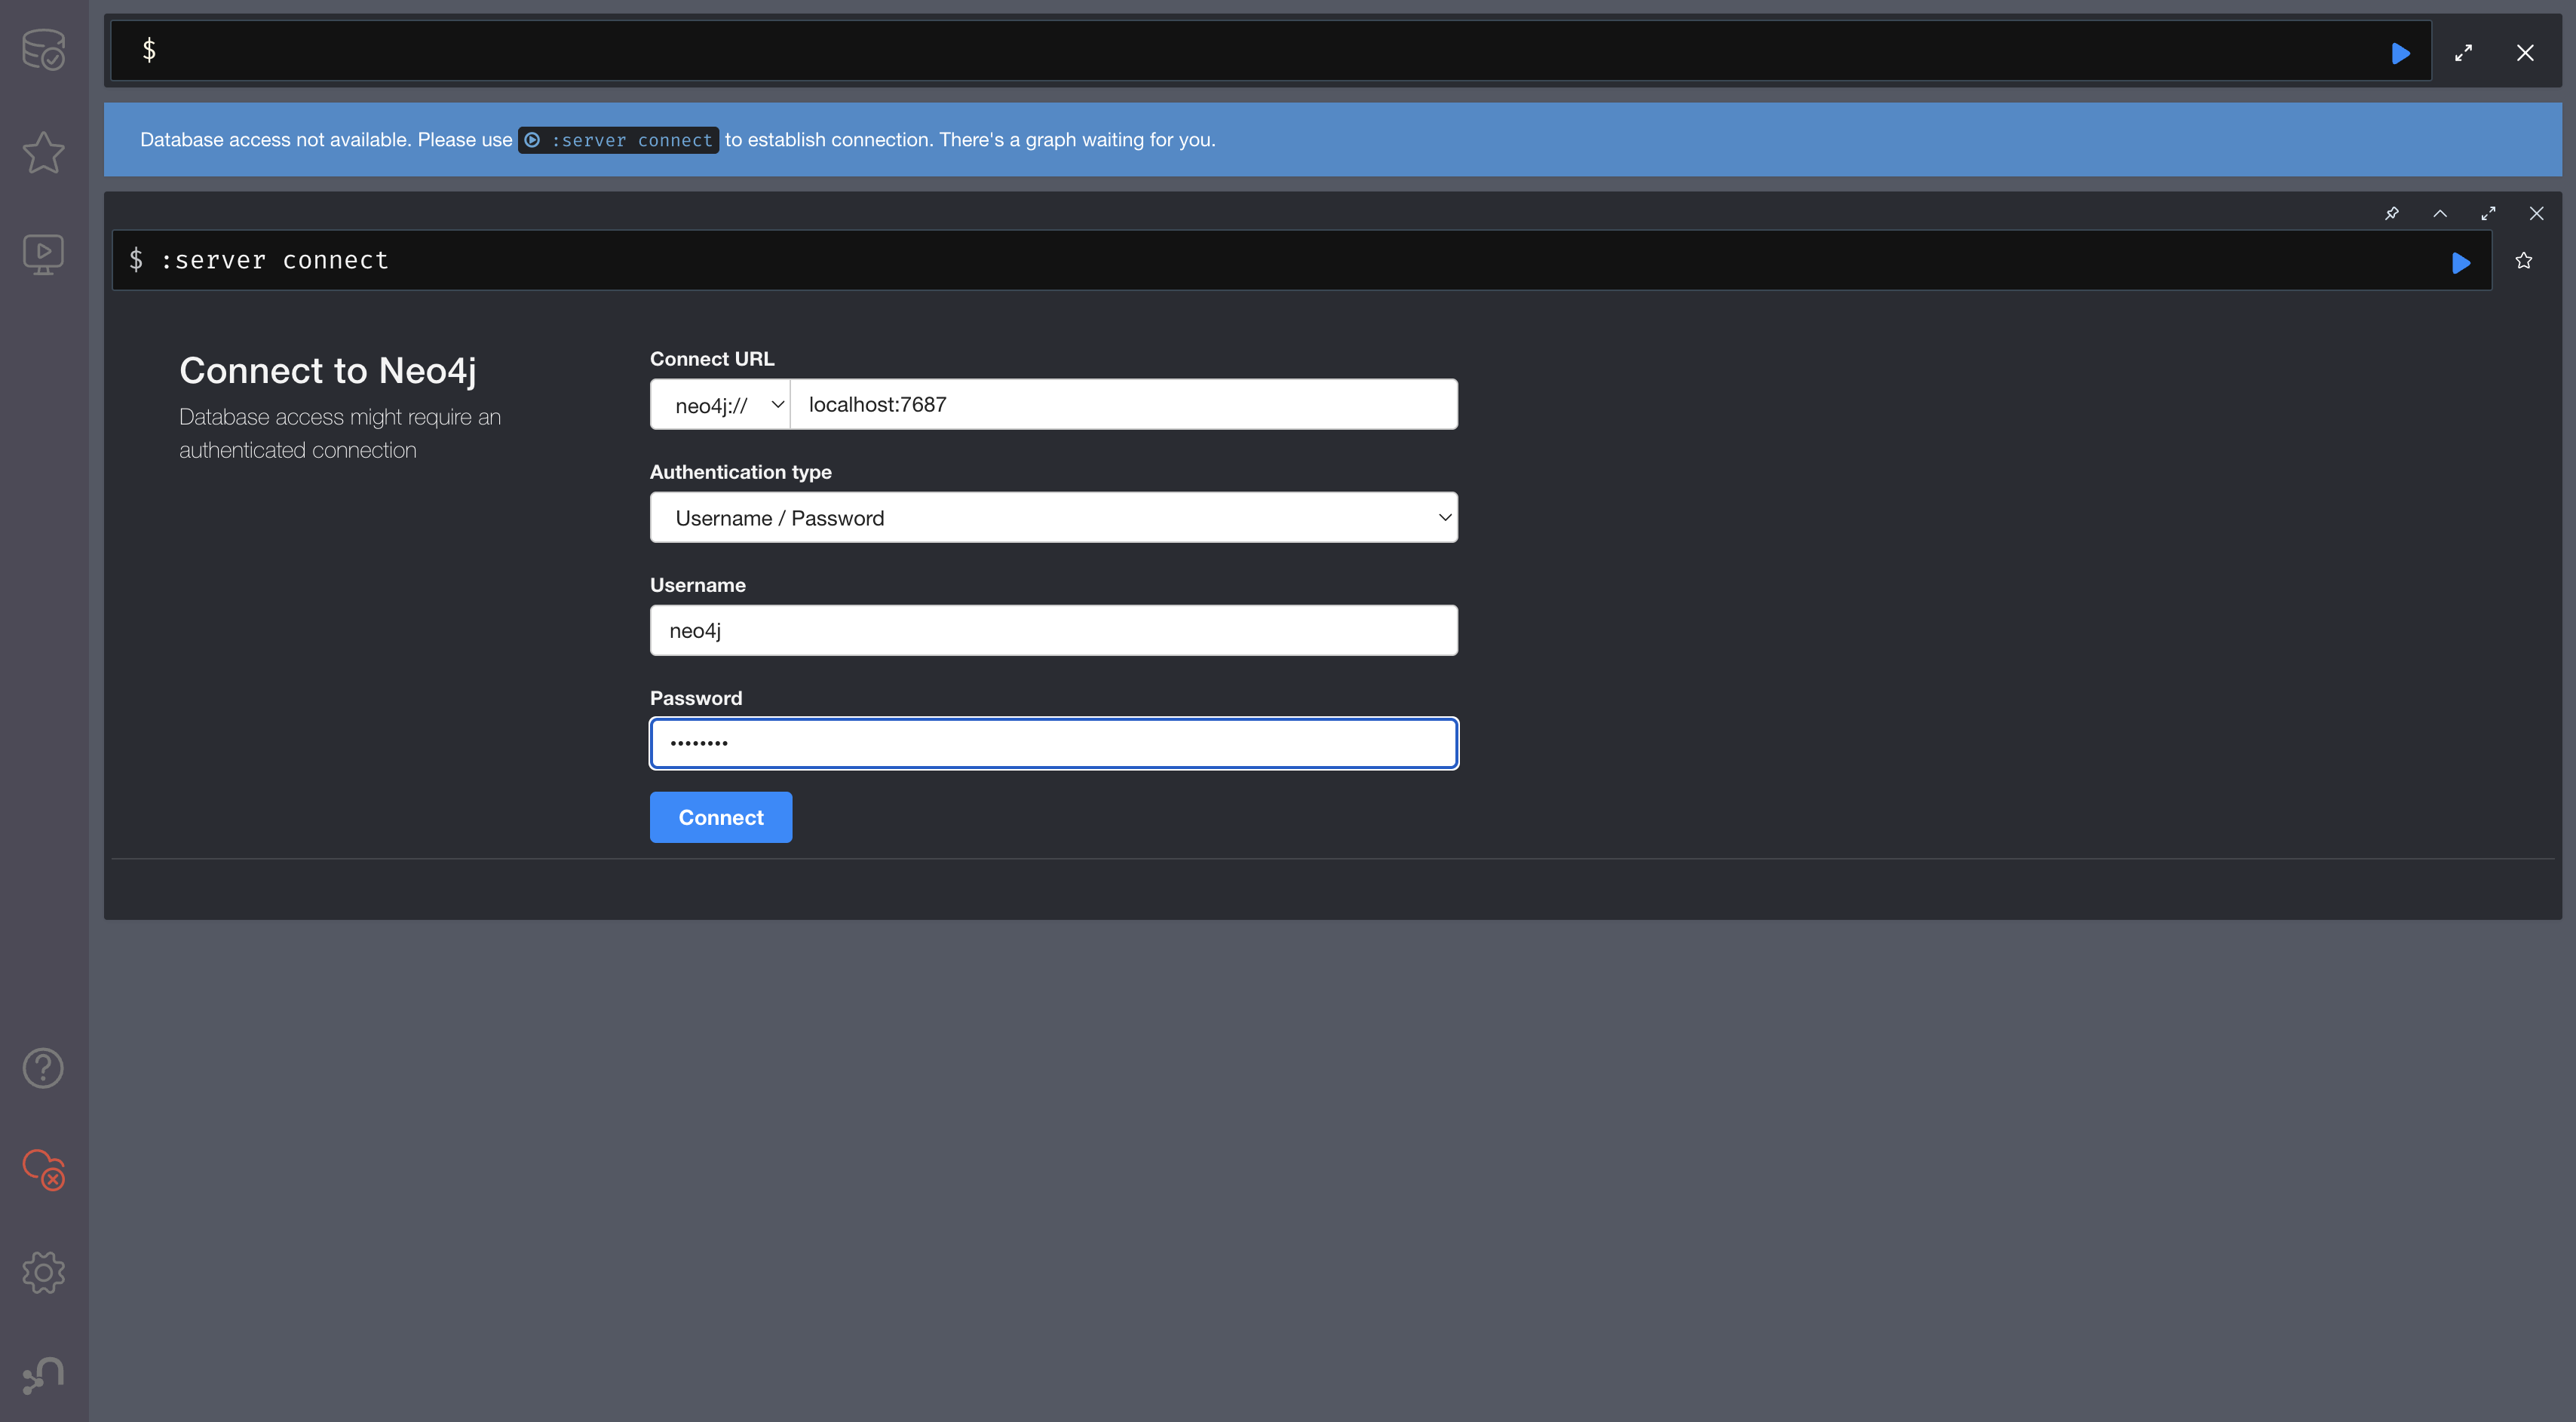Open the Help question mark panel
2576x1422 pixels.
[x=43, y=1068]
